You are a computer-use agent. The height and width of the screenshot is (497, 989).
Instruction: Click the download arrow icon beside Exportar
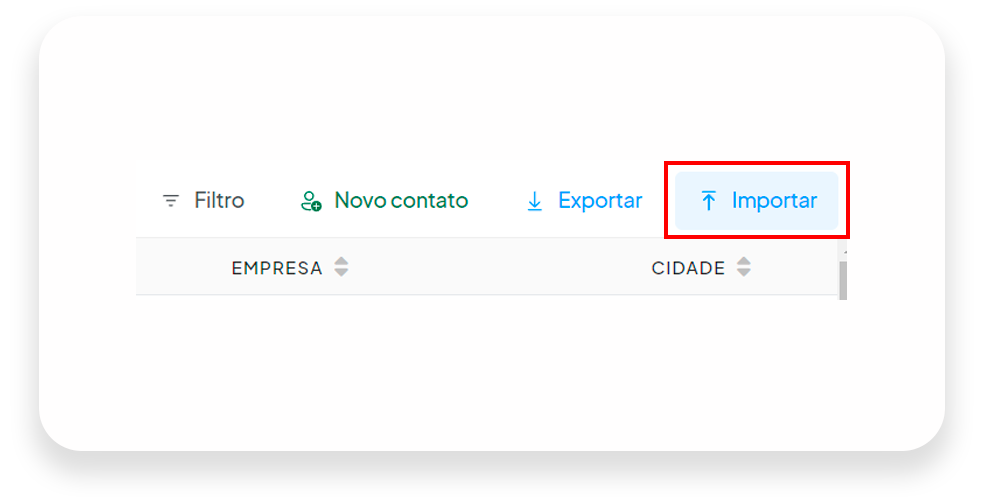[x=534, y=201]
